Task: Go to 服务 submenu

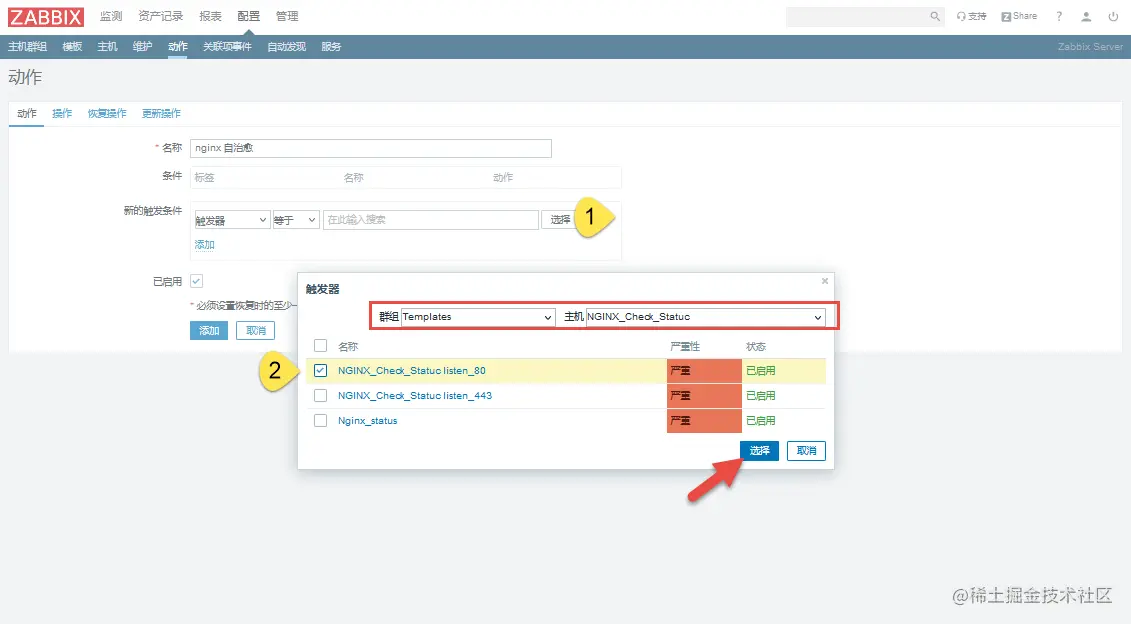Action: 331,46
